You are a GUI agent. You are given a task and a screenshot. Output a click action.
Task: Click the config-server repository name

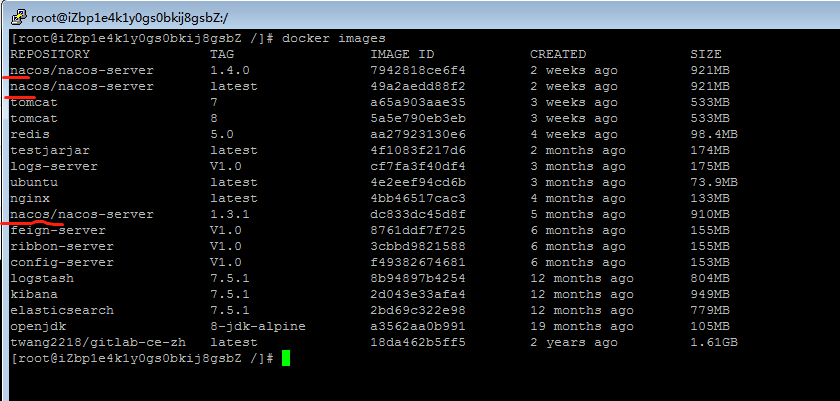pyautogui.click(x=62, y=262)
